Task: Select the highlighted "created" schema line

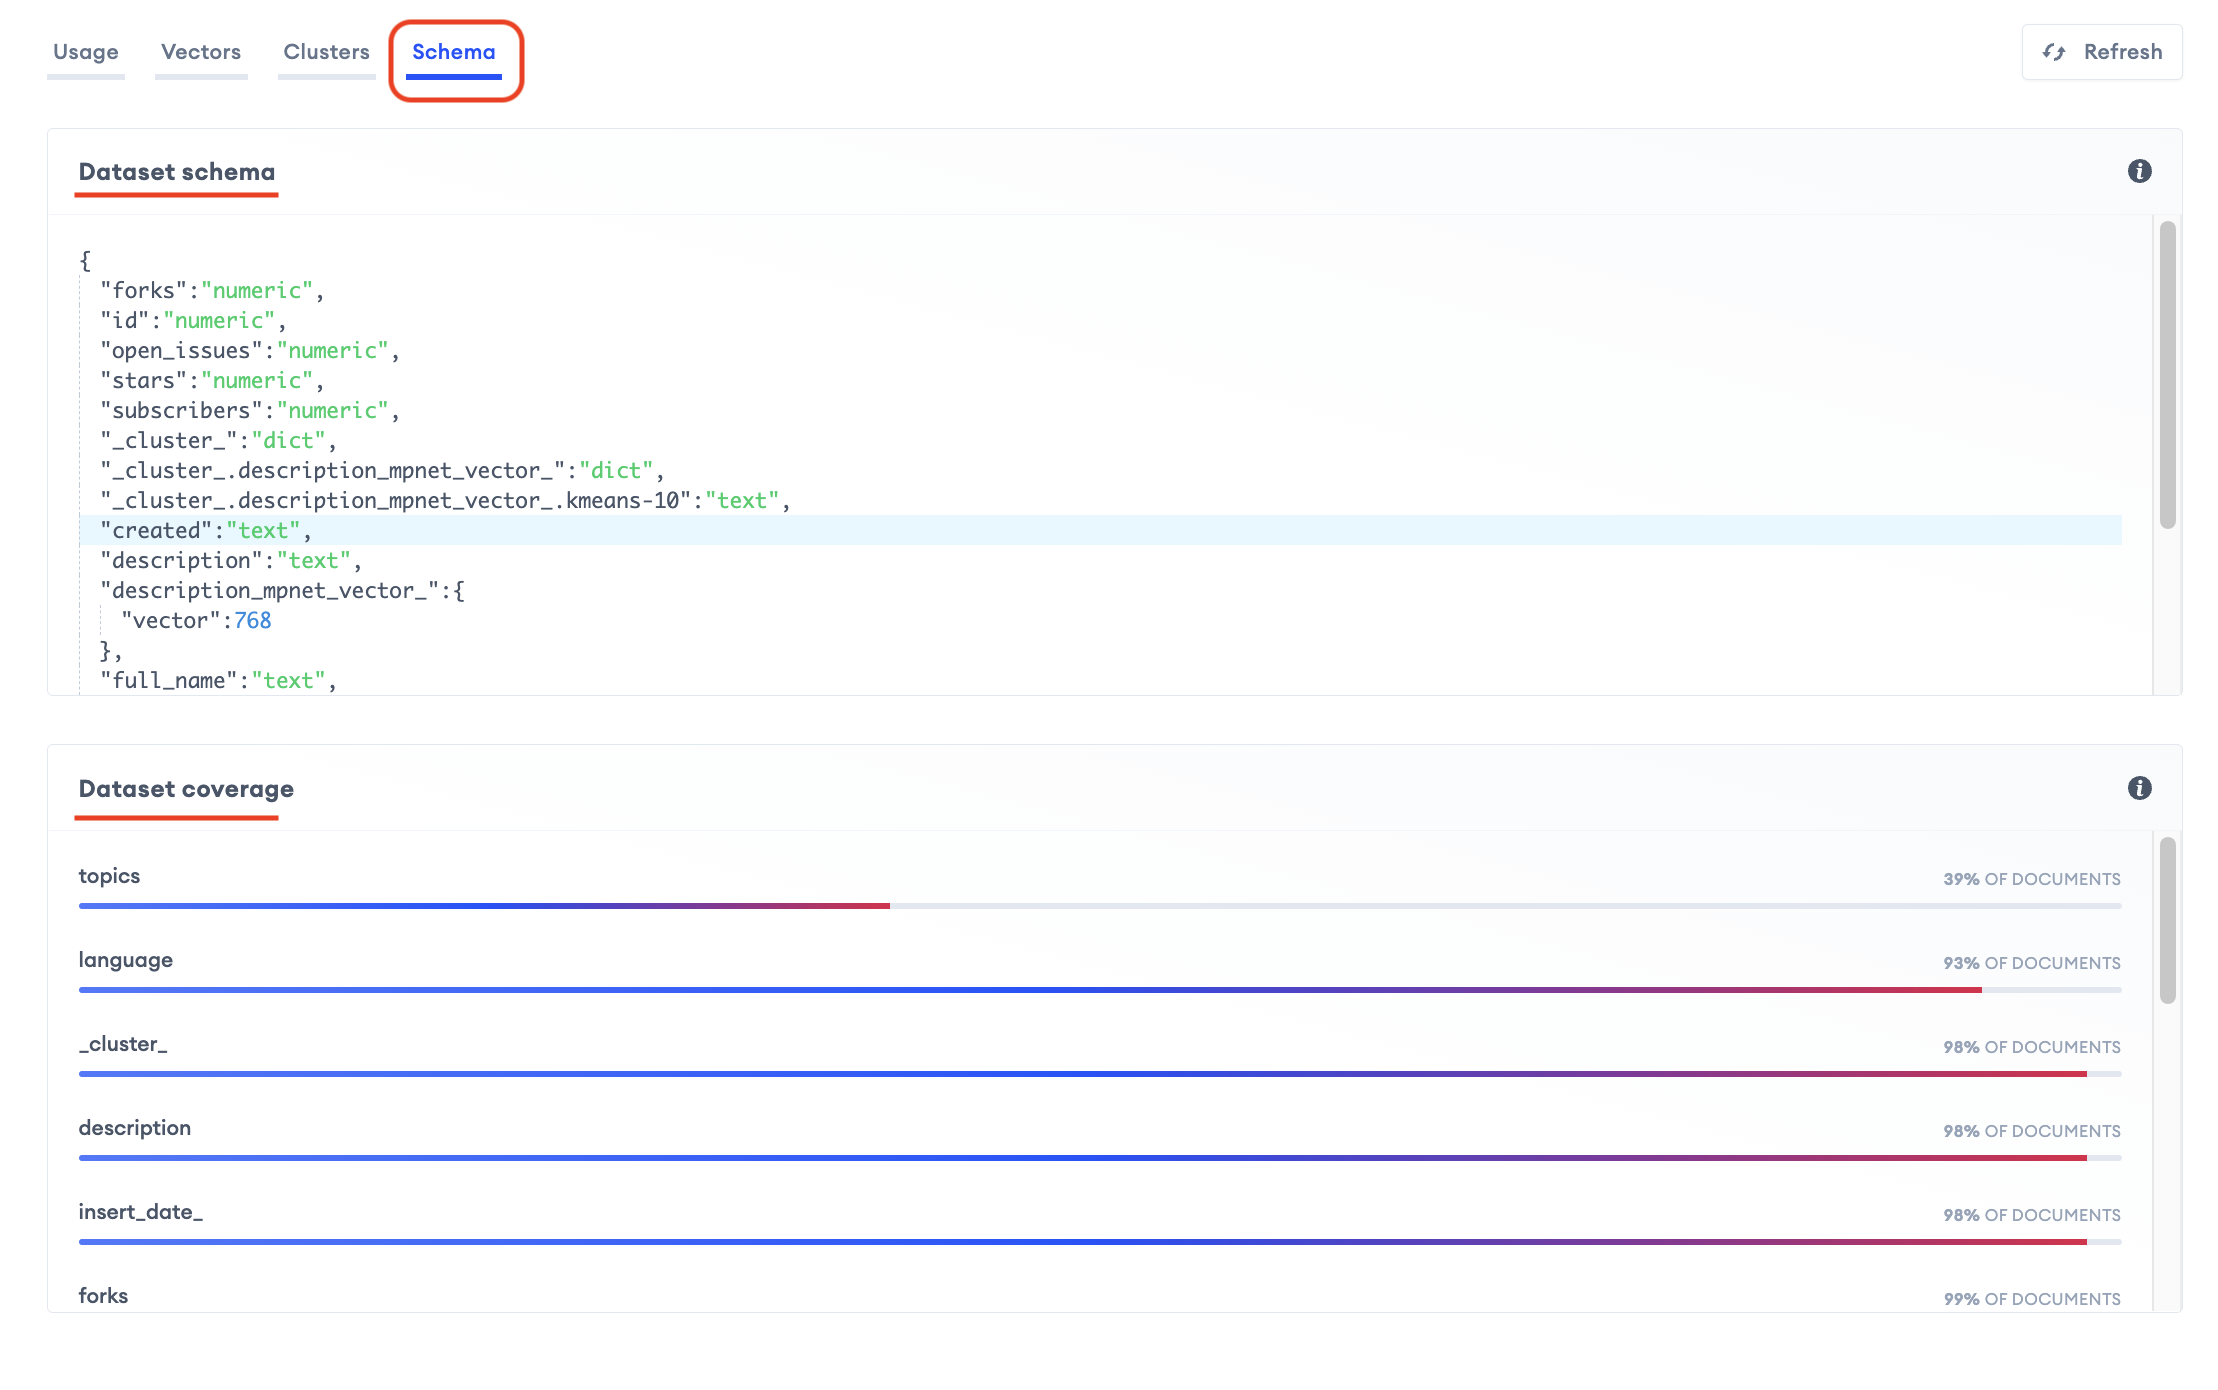Action: (205, 531)
